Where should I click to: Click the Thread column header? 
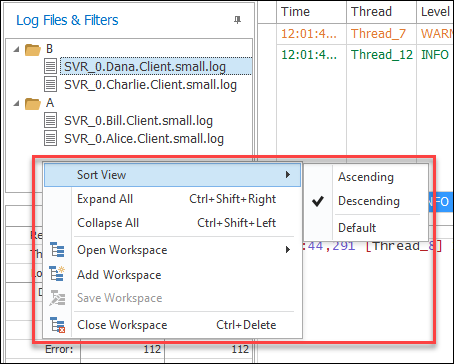click(381, 12)
